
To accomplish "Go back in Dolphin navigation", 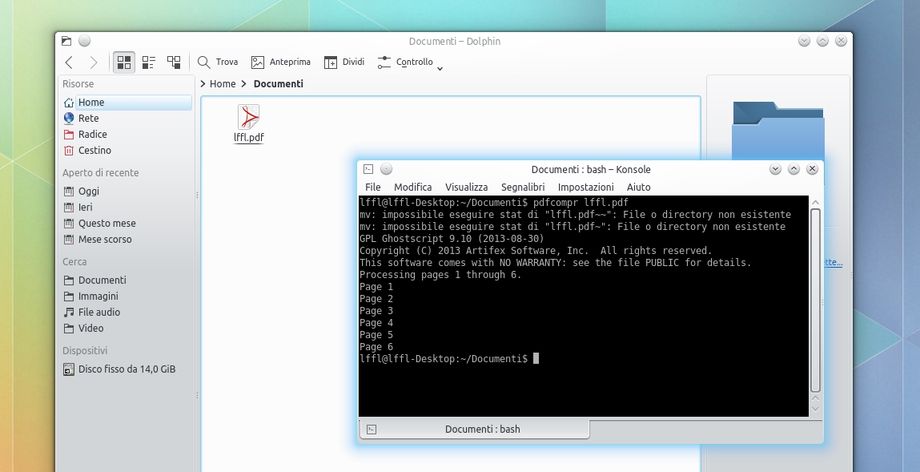I will (69, 62).
